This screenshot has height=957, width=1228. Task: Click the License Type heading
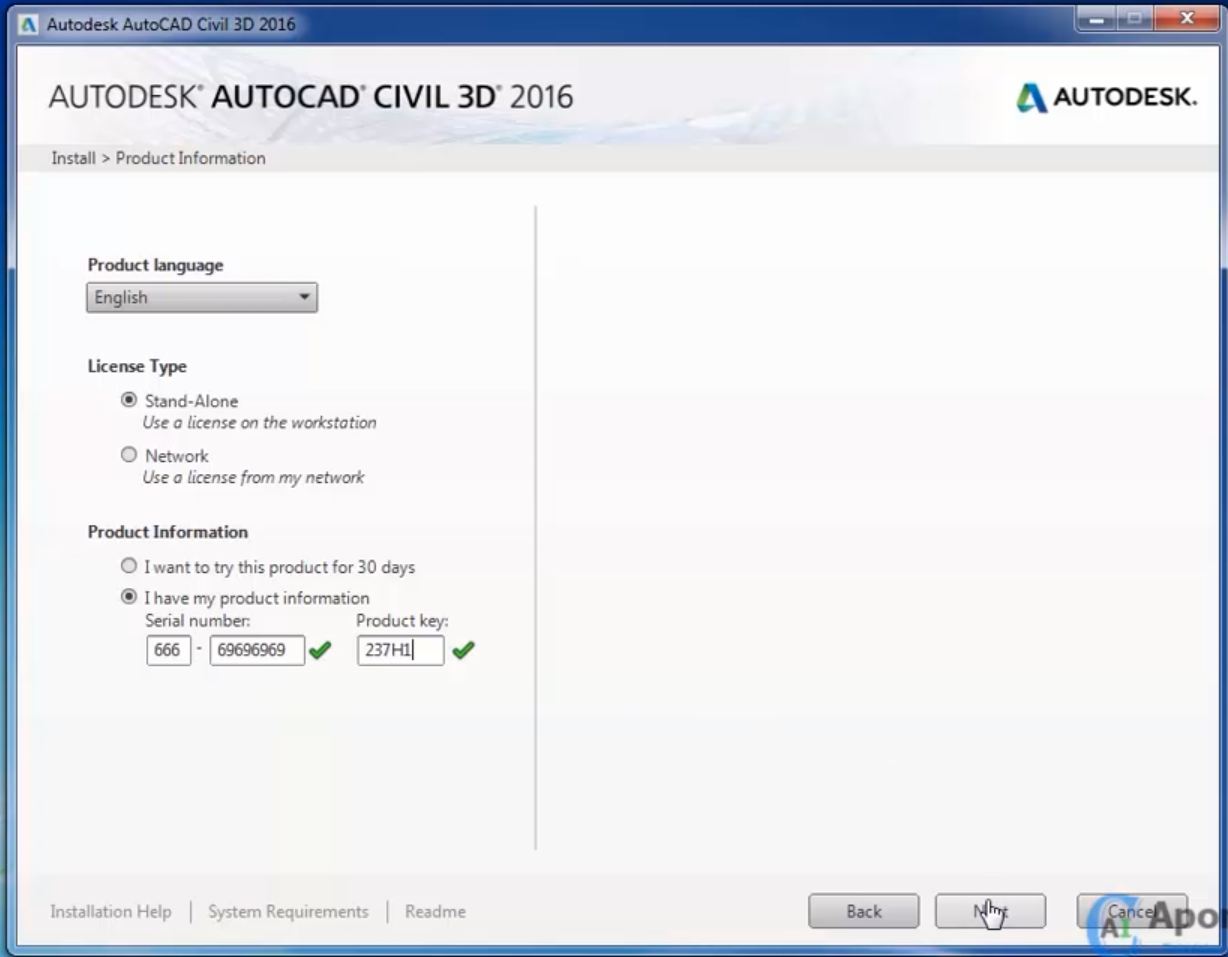(x=137, y=366)
